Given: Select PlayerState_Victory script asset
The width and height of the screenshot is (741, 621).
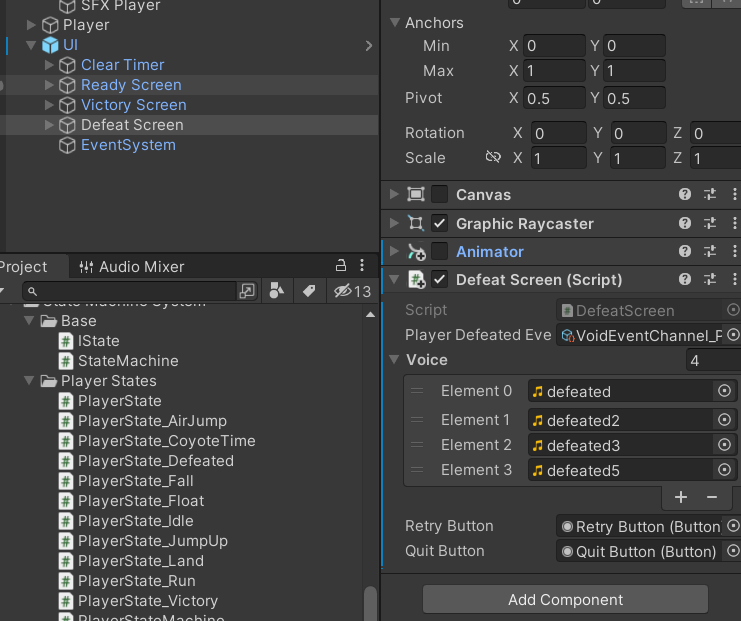Looking at the screenshot, I should point(148,600).
